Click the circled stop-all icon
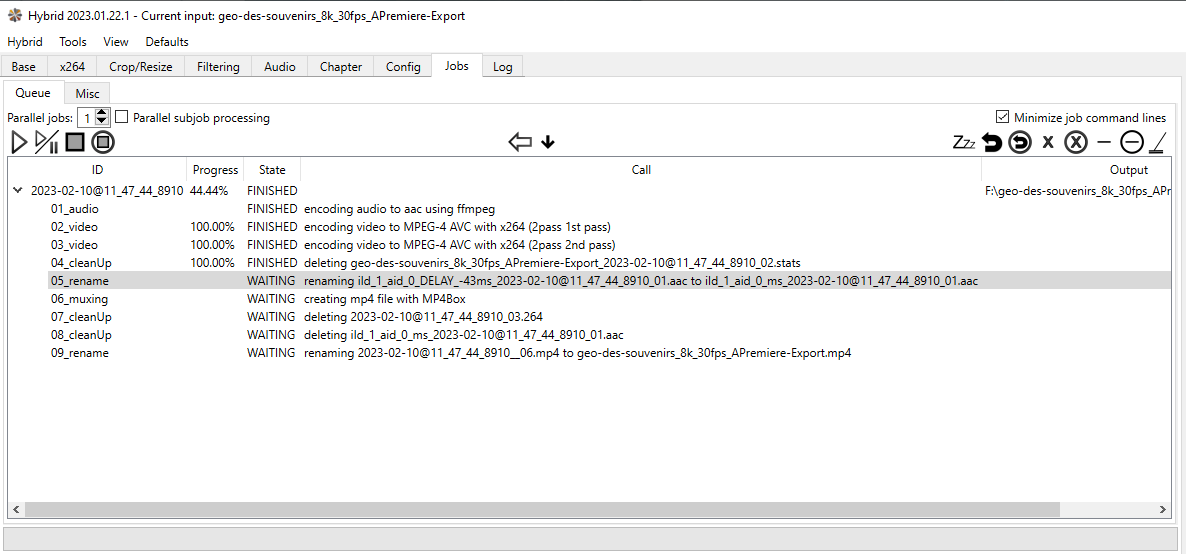Screen dimensions: 1186x554 click(x=103, y=142)
